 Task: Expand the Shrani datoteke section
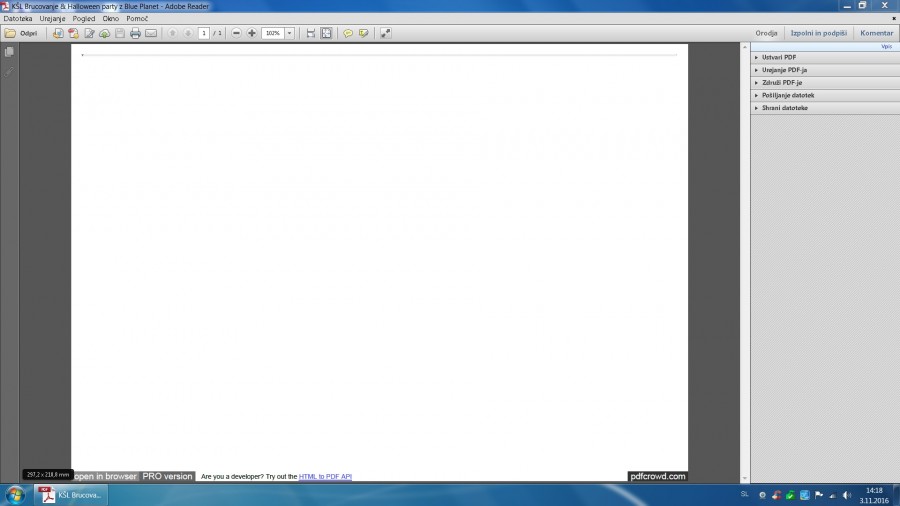click(x=784, y=108)
